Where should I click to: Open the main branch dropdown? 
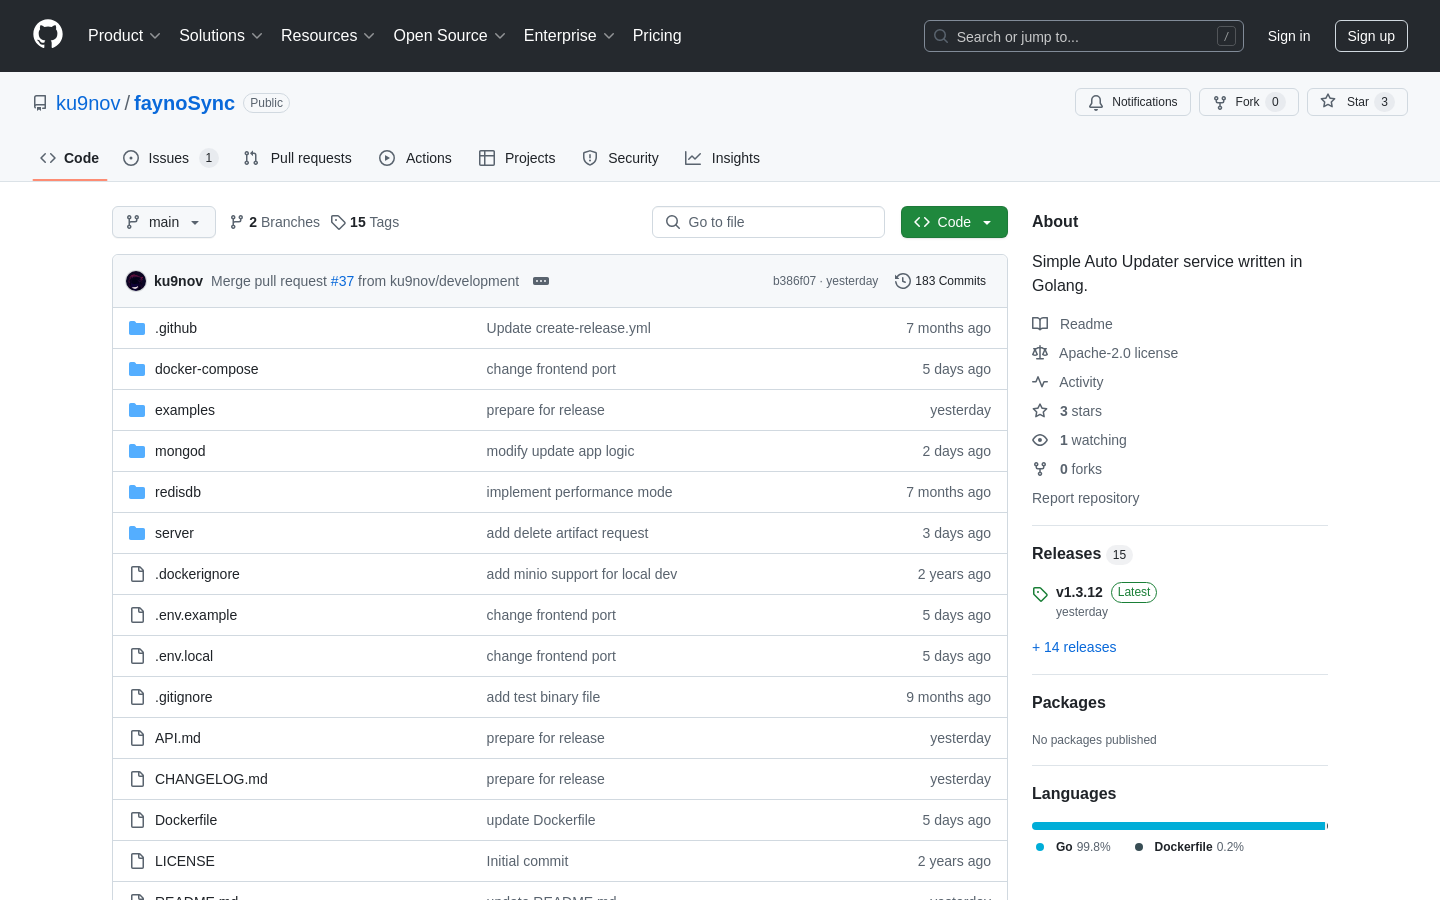[164, 222]
